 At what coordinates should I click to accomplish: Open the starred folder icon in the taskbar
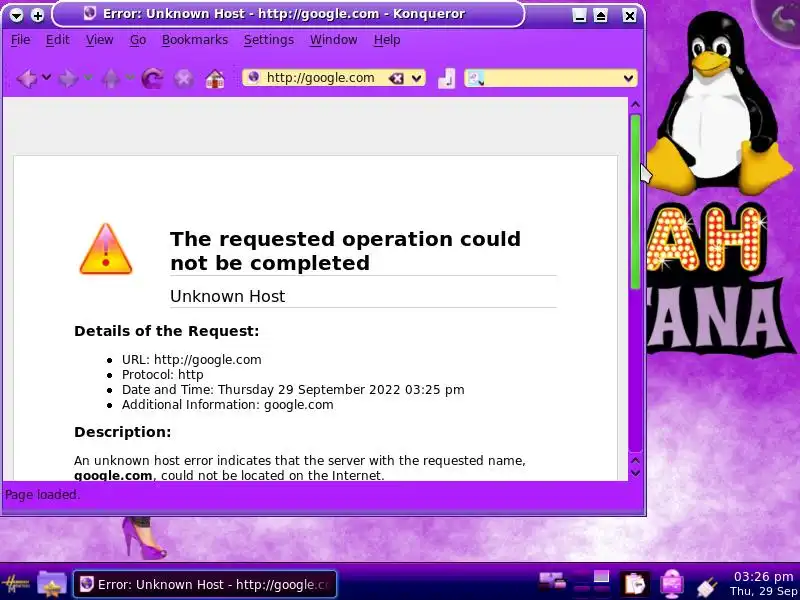click(x=52, y=584)
